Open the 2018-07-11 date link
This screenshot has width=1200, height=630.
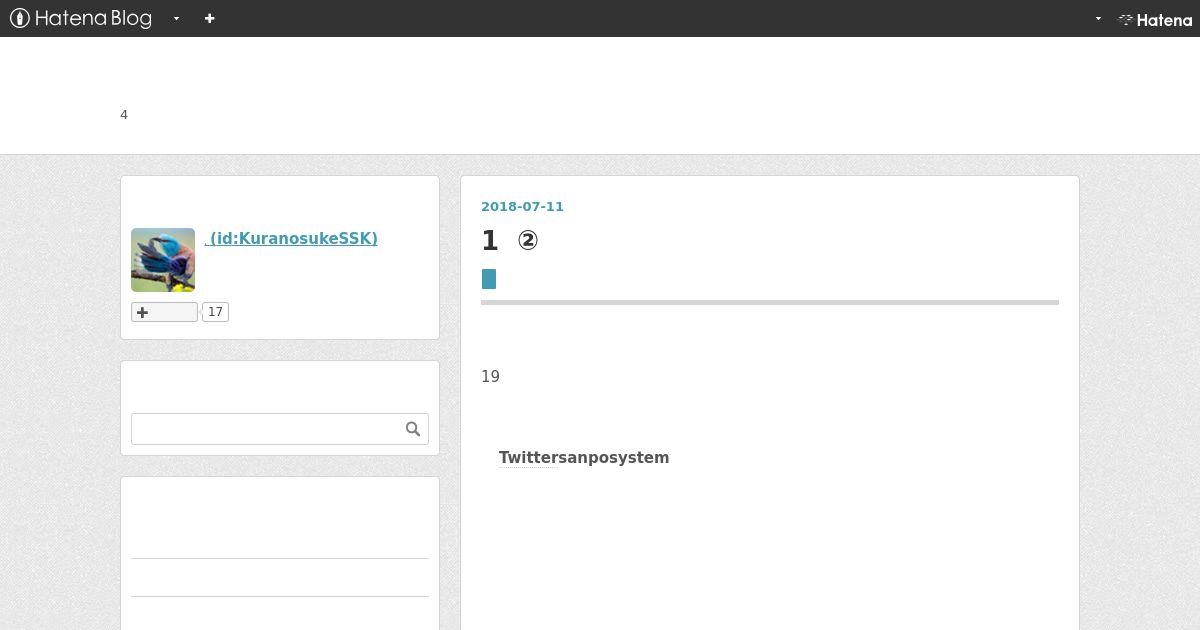pyautogui.click(x=522, y=206)
